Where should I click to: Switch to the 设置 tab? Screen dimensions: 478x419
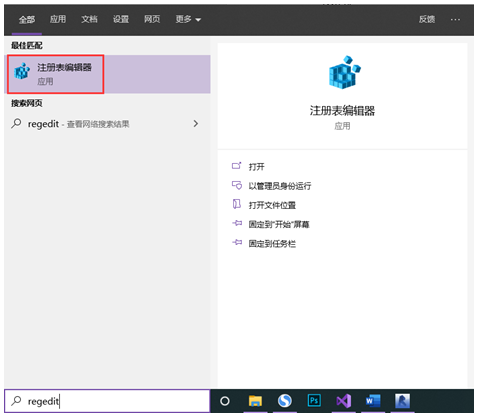(x=120, y=19)
